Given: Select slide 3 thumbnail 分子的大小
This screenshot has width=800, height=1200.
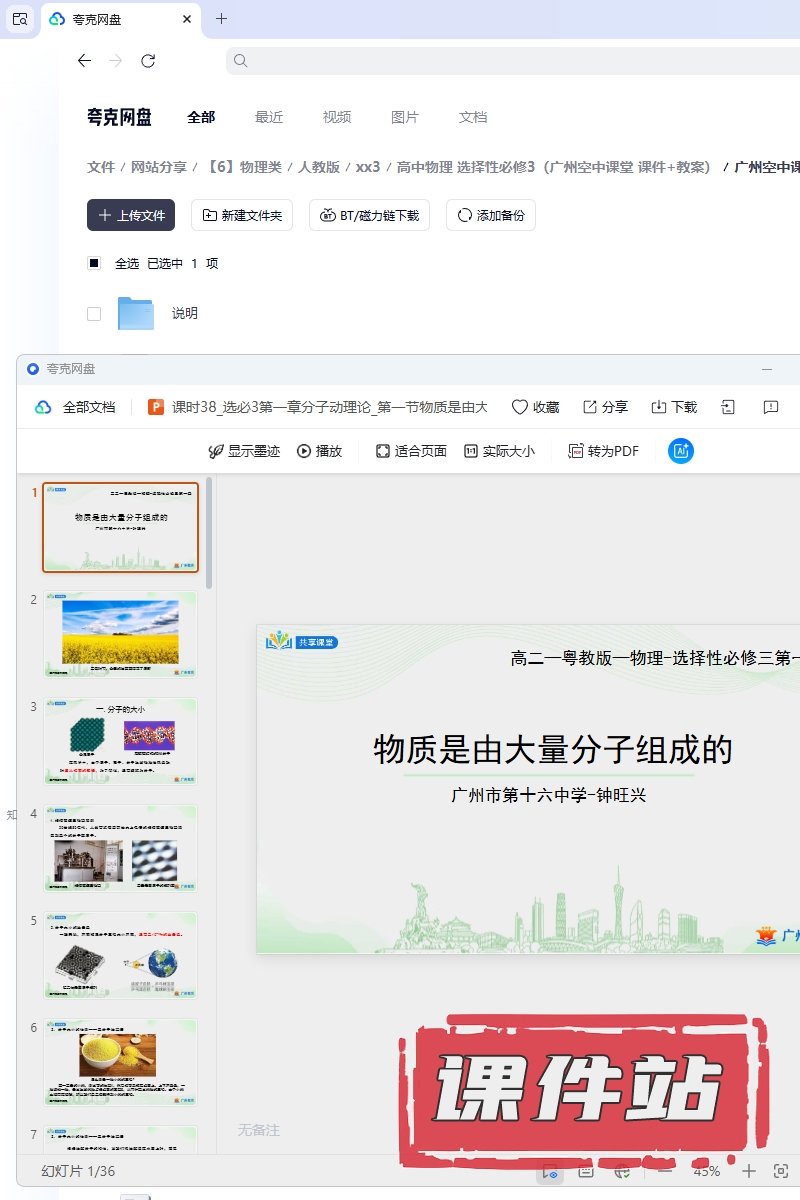Looking at the screenshot, I should [120, 741].
